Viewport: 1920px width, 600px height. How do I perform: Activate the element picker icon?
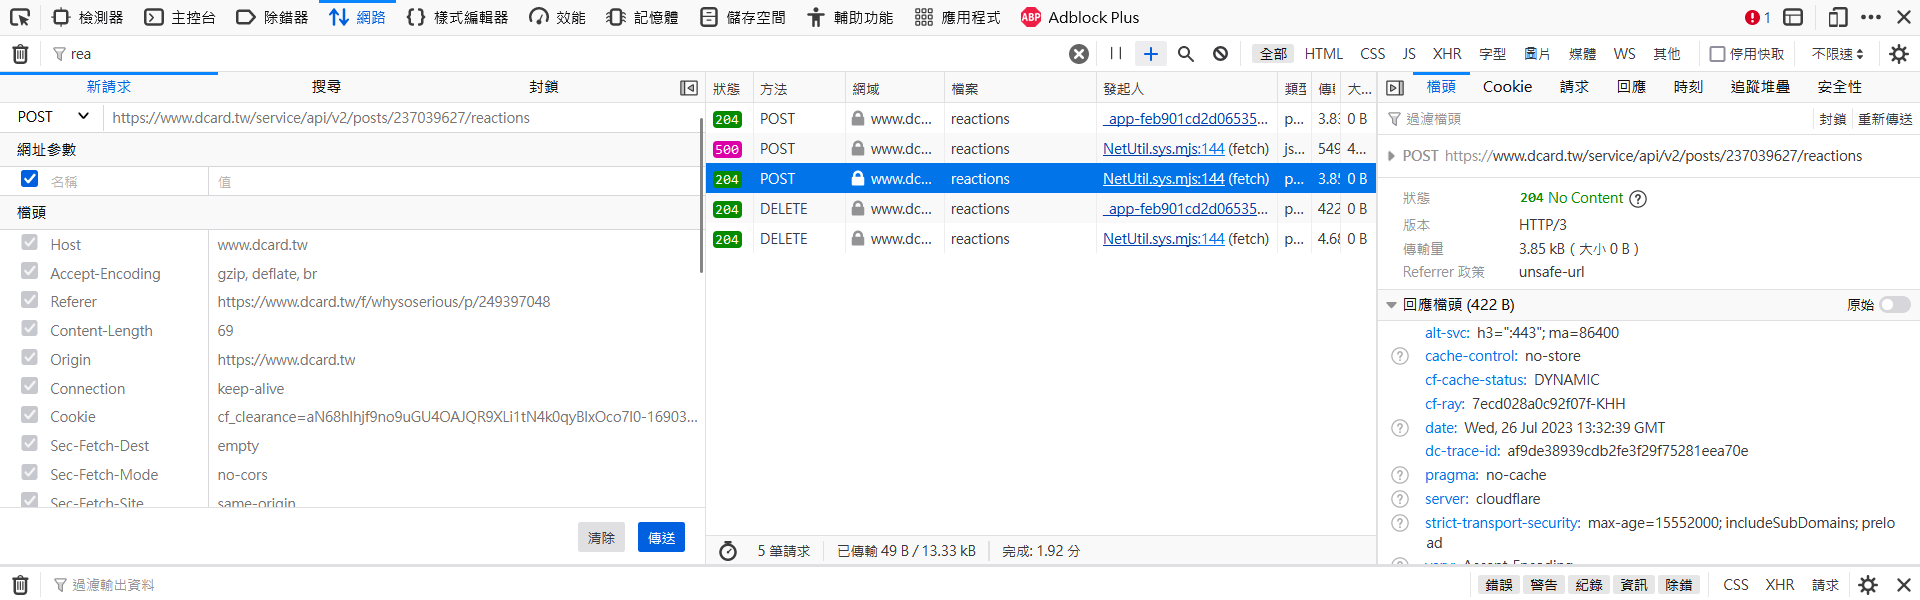click(x=20, y=17)
